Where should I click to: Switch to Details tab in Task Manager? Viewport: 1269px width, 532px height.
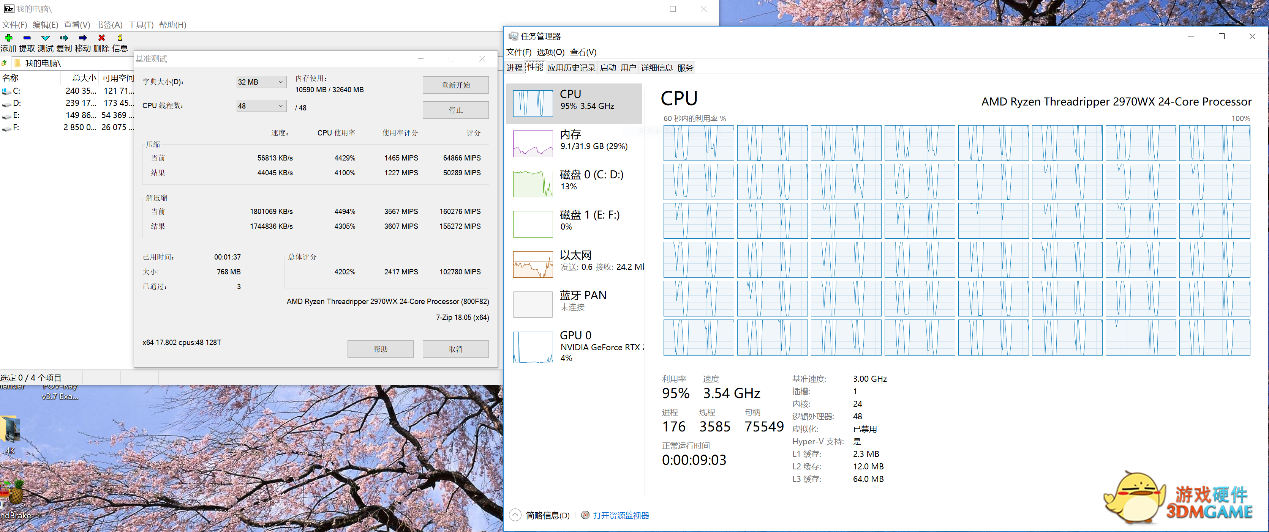(656, 68)
